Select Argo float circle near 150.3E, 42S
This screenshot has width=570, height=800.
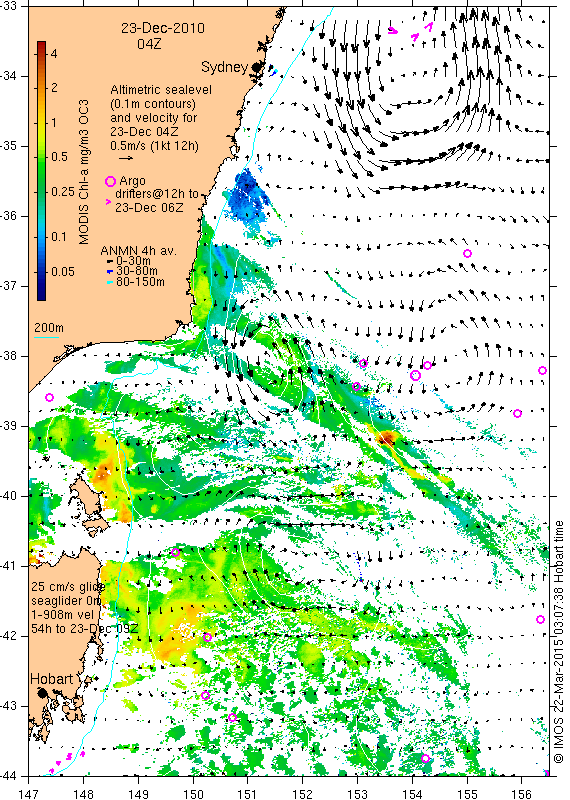point(207,637)
